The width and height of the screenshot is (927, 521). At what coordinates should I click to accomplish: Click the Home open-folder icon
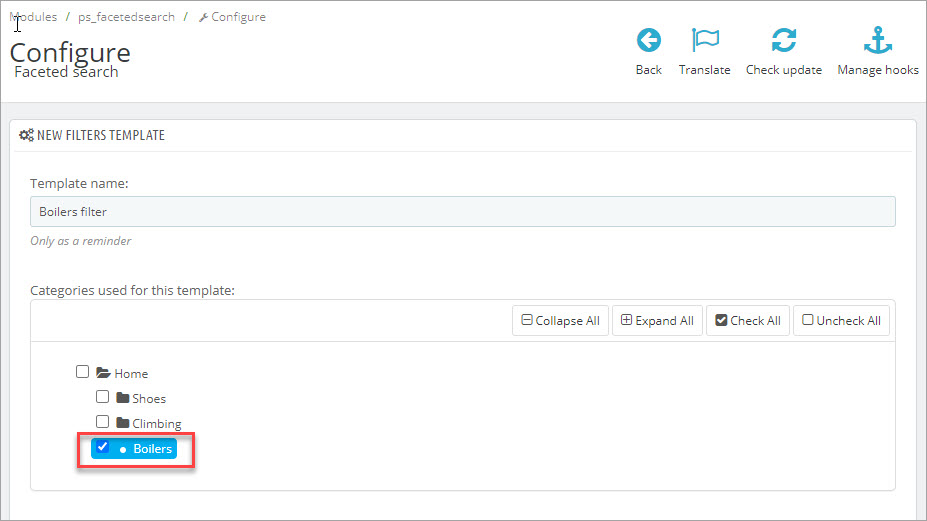tap(103, 373)
